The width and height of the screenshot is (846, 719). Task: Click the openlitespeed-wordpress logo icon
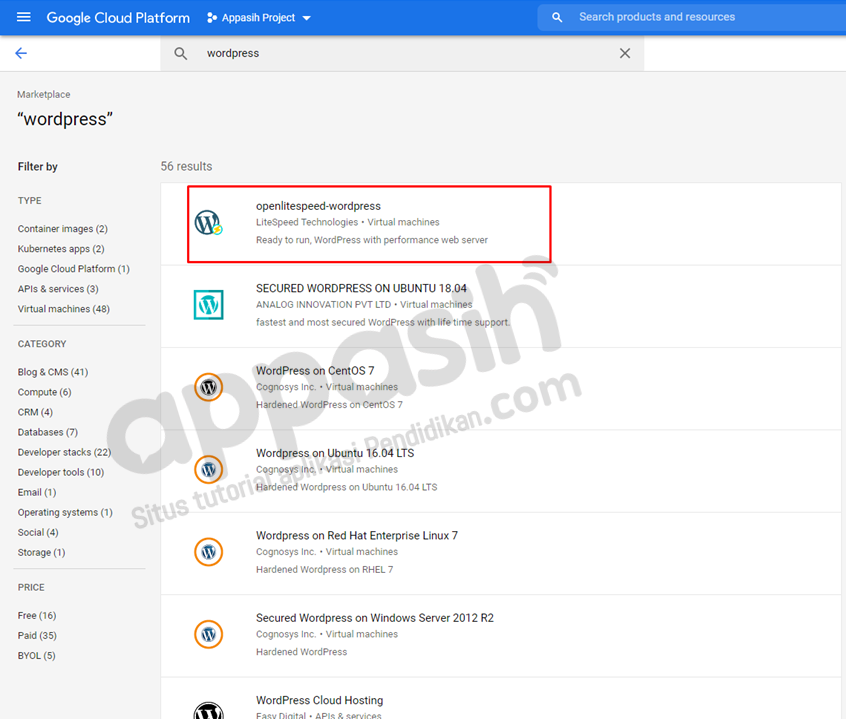209,222
